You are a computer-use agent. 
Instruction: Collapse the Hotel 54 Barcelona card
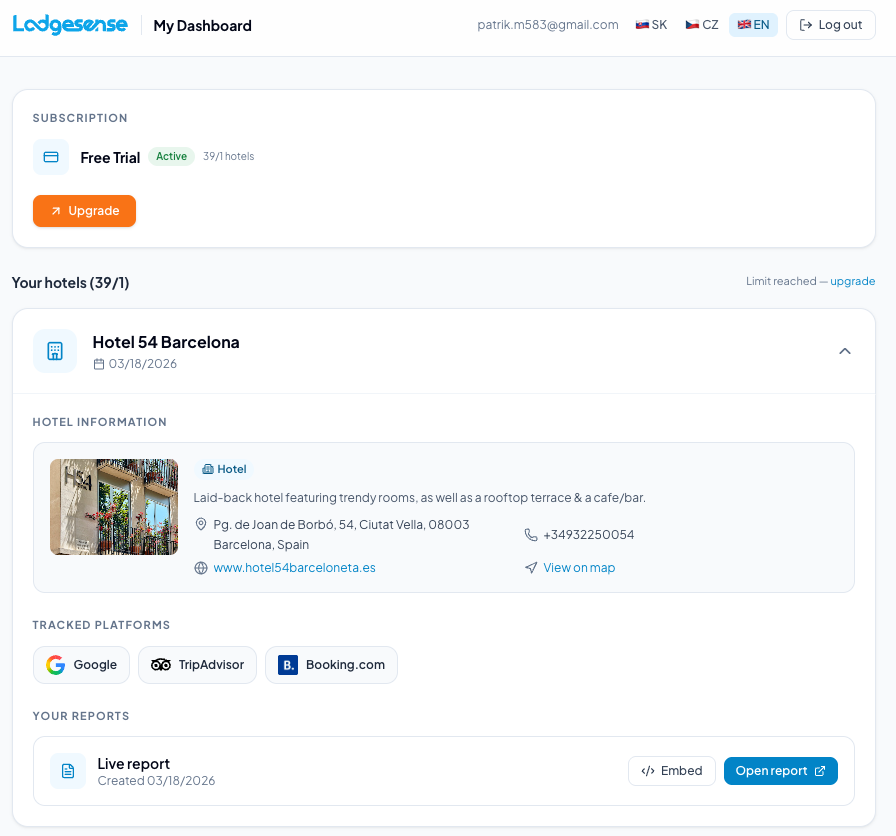click(x=845, y=351)
